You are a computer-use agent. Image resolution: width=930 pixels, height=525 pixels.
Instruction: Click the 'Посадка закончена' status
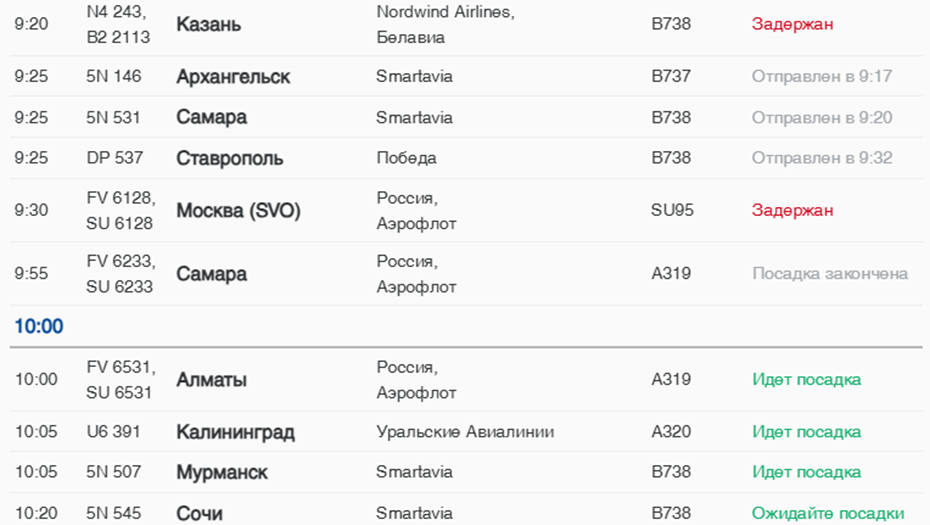coord(830,273)
